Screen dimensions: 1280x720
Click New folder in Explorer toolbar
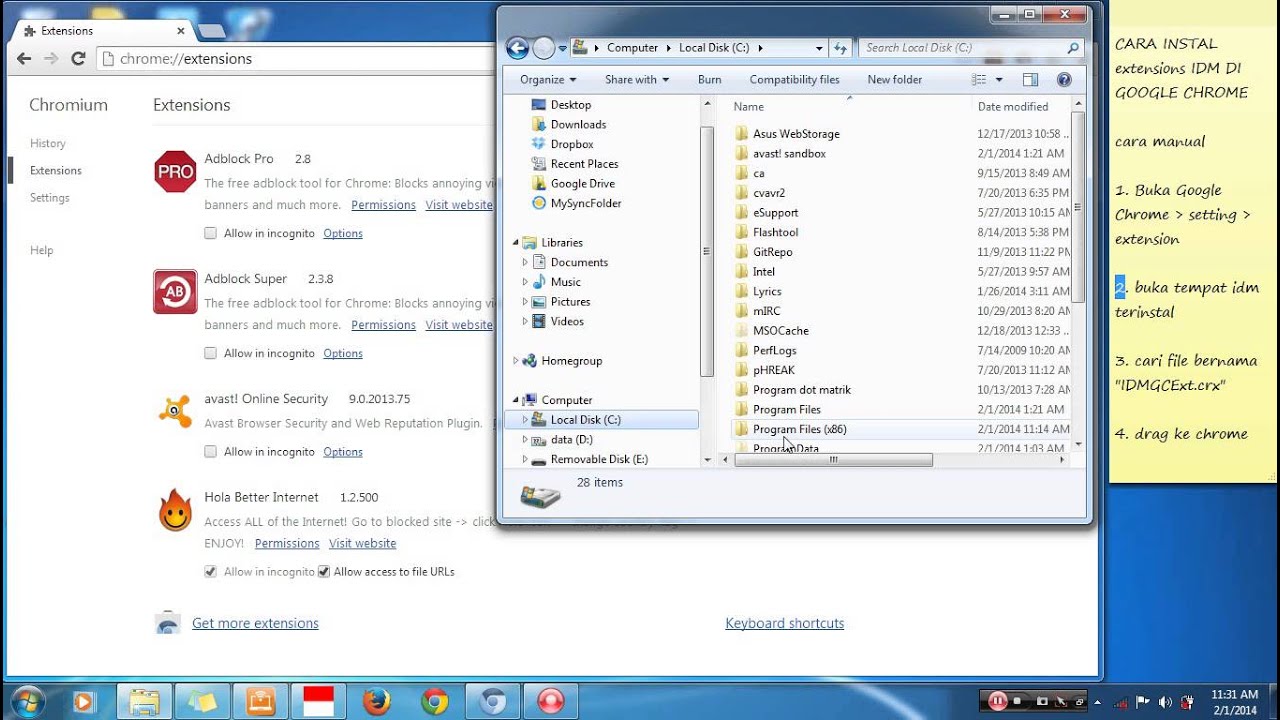[895, 79]
